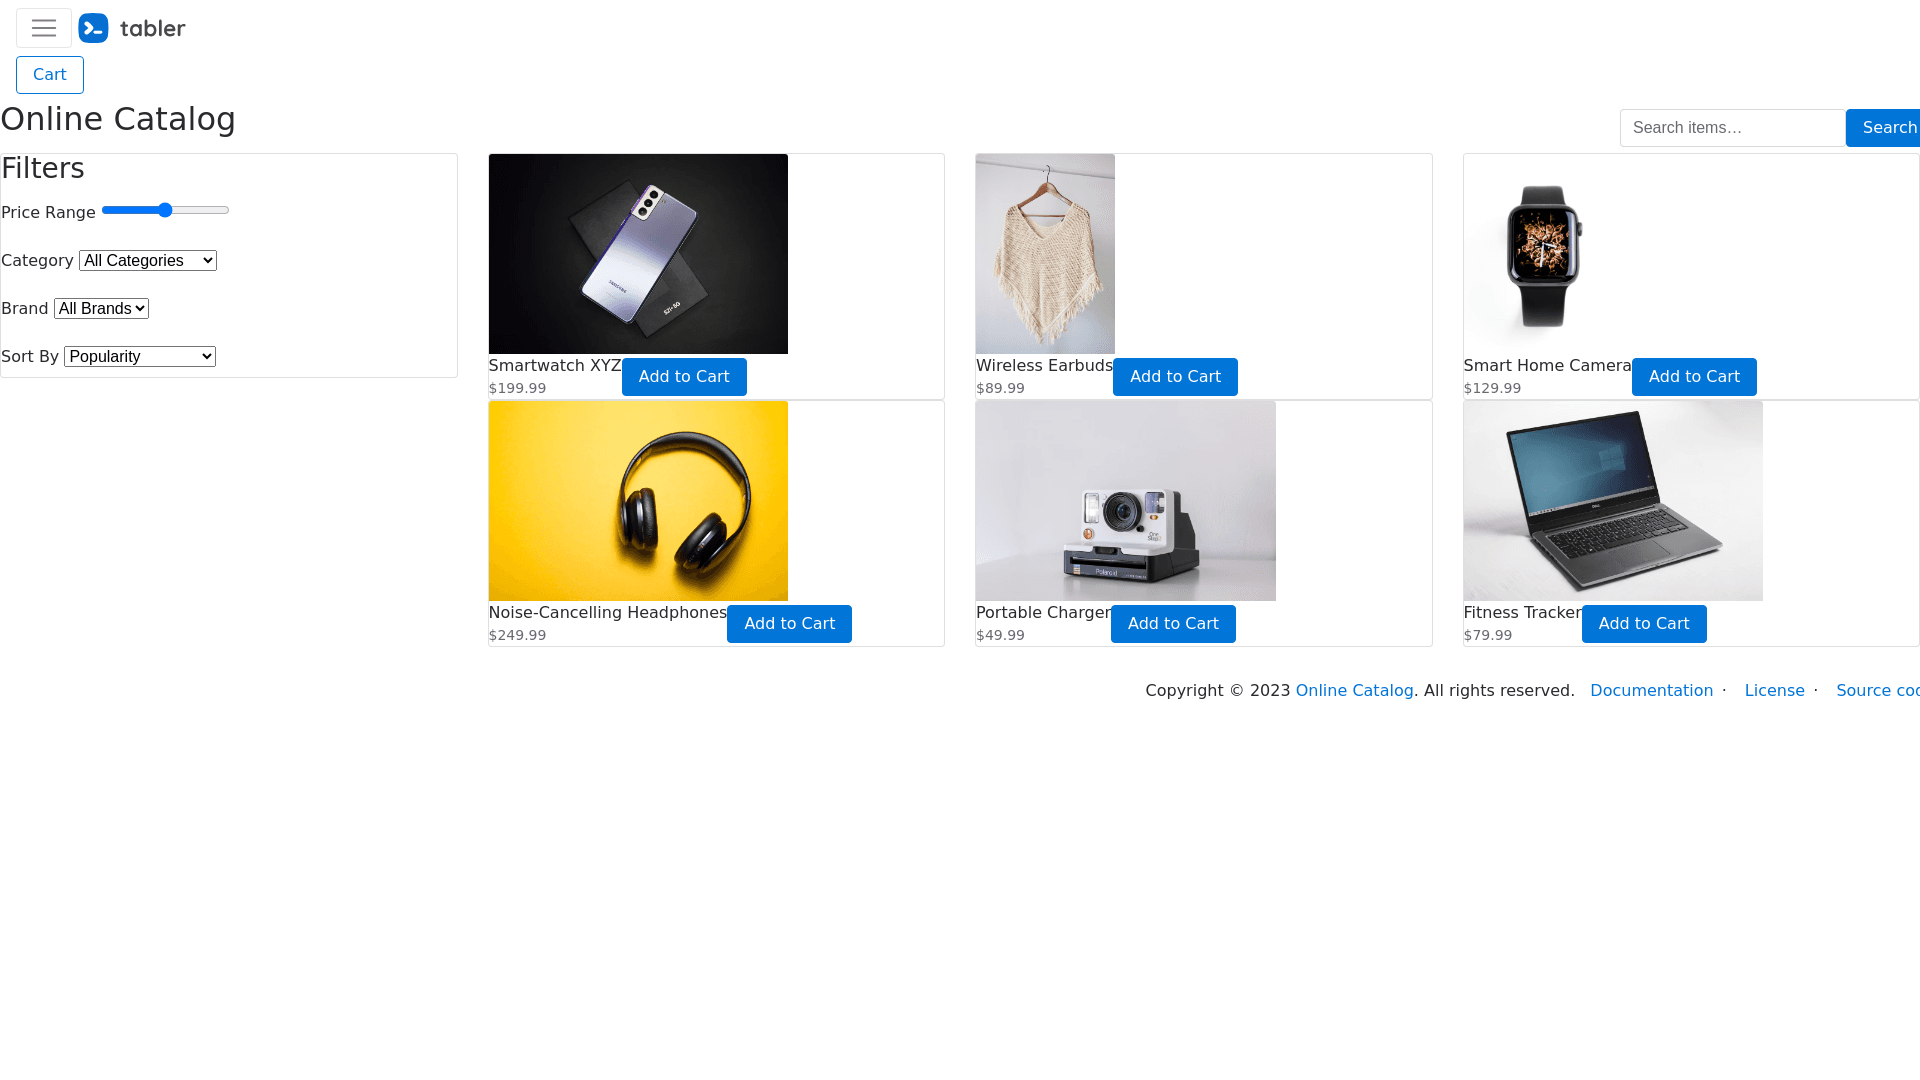Open the Cart page

point(50,75)
